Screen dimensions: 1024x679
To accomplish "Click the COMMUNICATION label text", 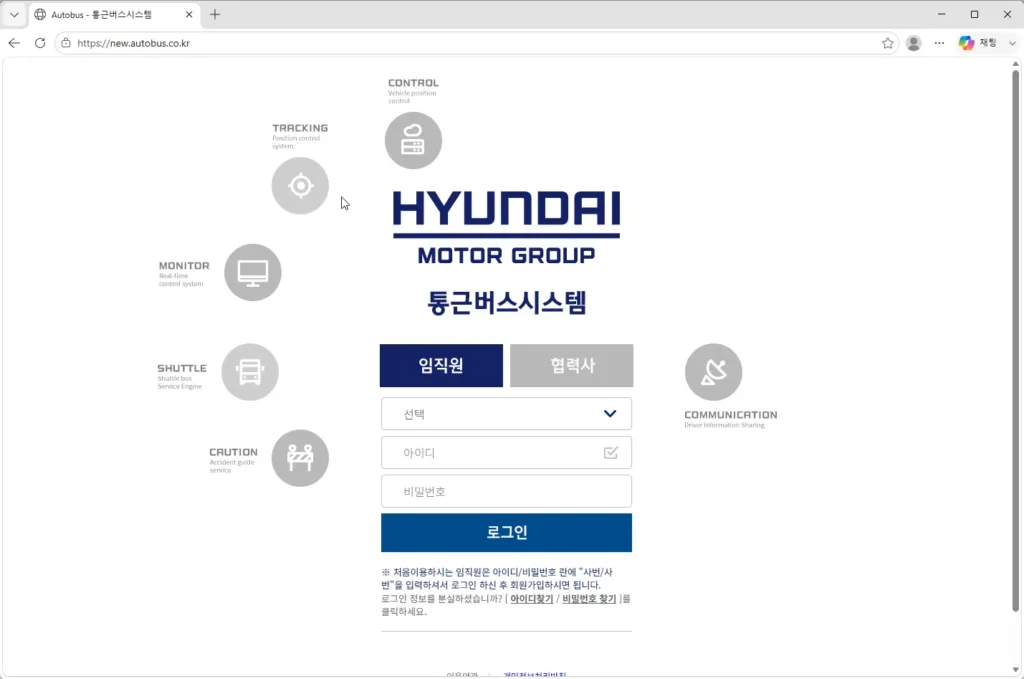I will [x=731, y=415].
